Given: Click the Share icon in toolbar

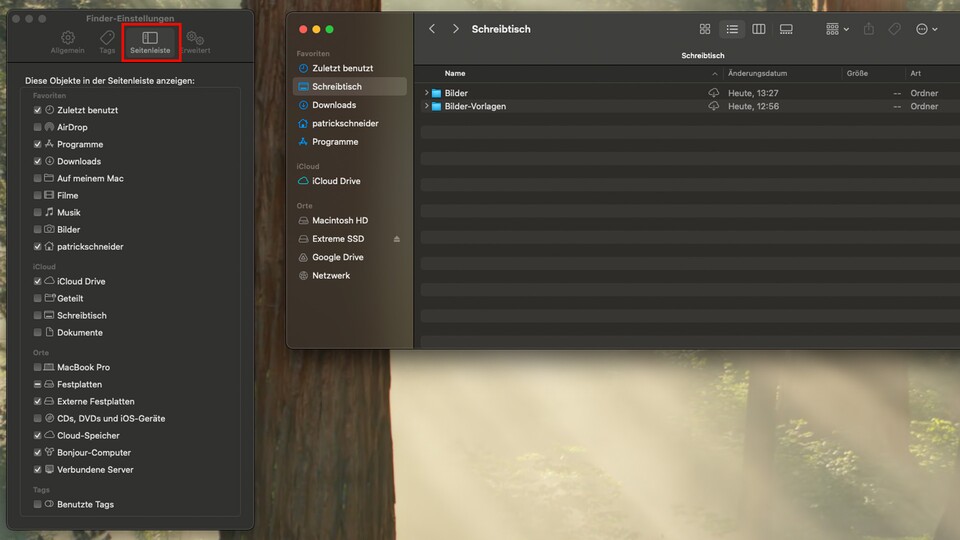Looking at the screenshot, I should 869,30.
